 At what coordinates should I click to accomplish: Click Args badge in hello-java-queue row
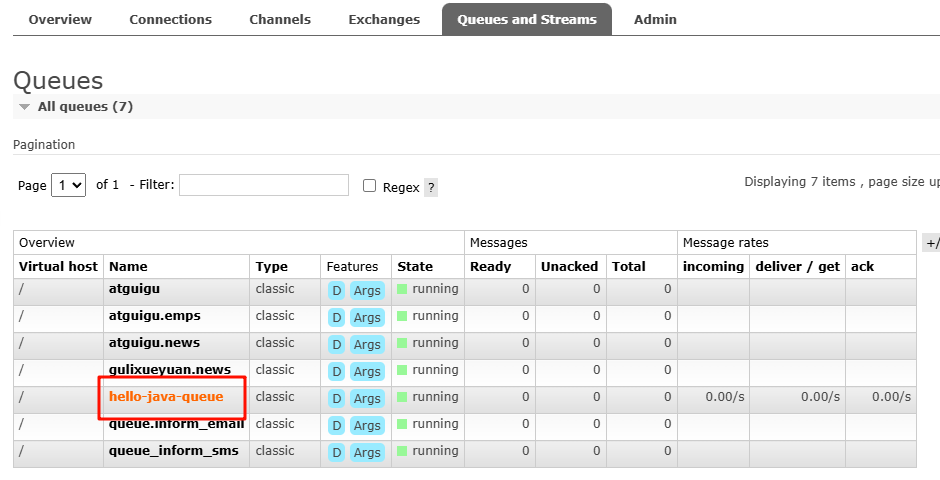coord(367,398)
